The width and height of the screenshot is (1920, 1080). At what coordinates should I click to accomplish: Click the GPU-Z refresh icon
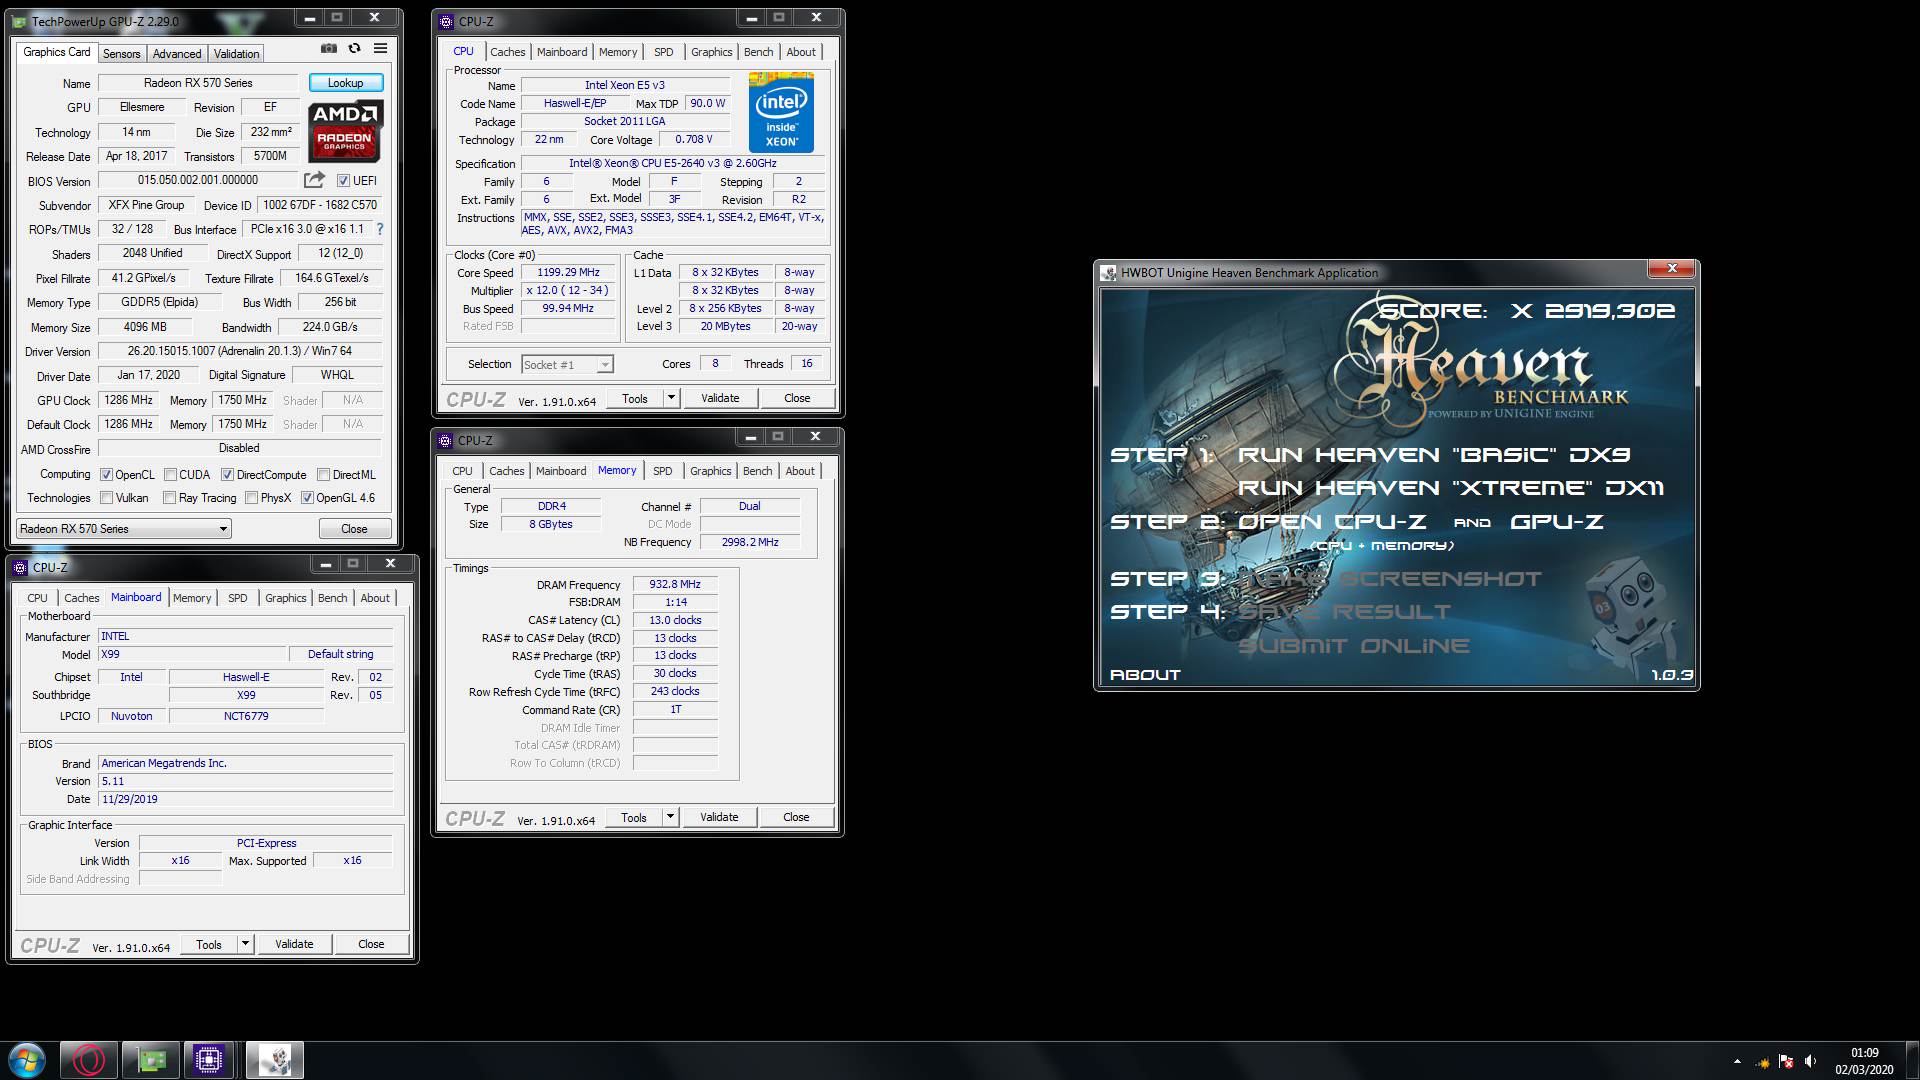tap(354, 48)
